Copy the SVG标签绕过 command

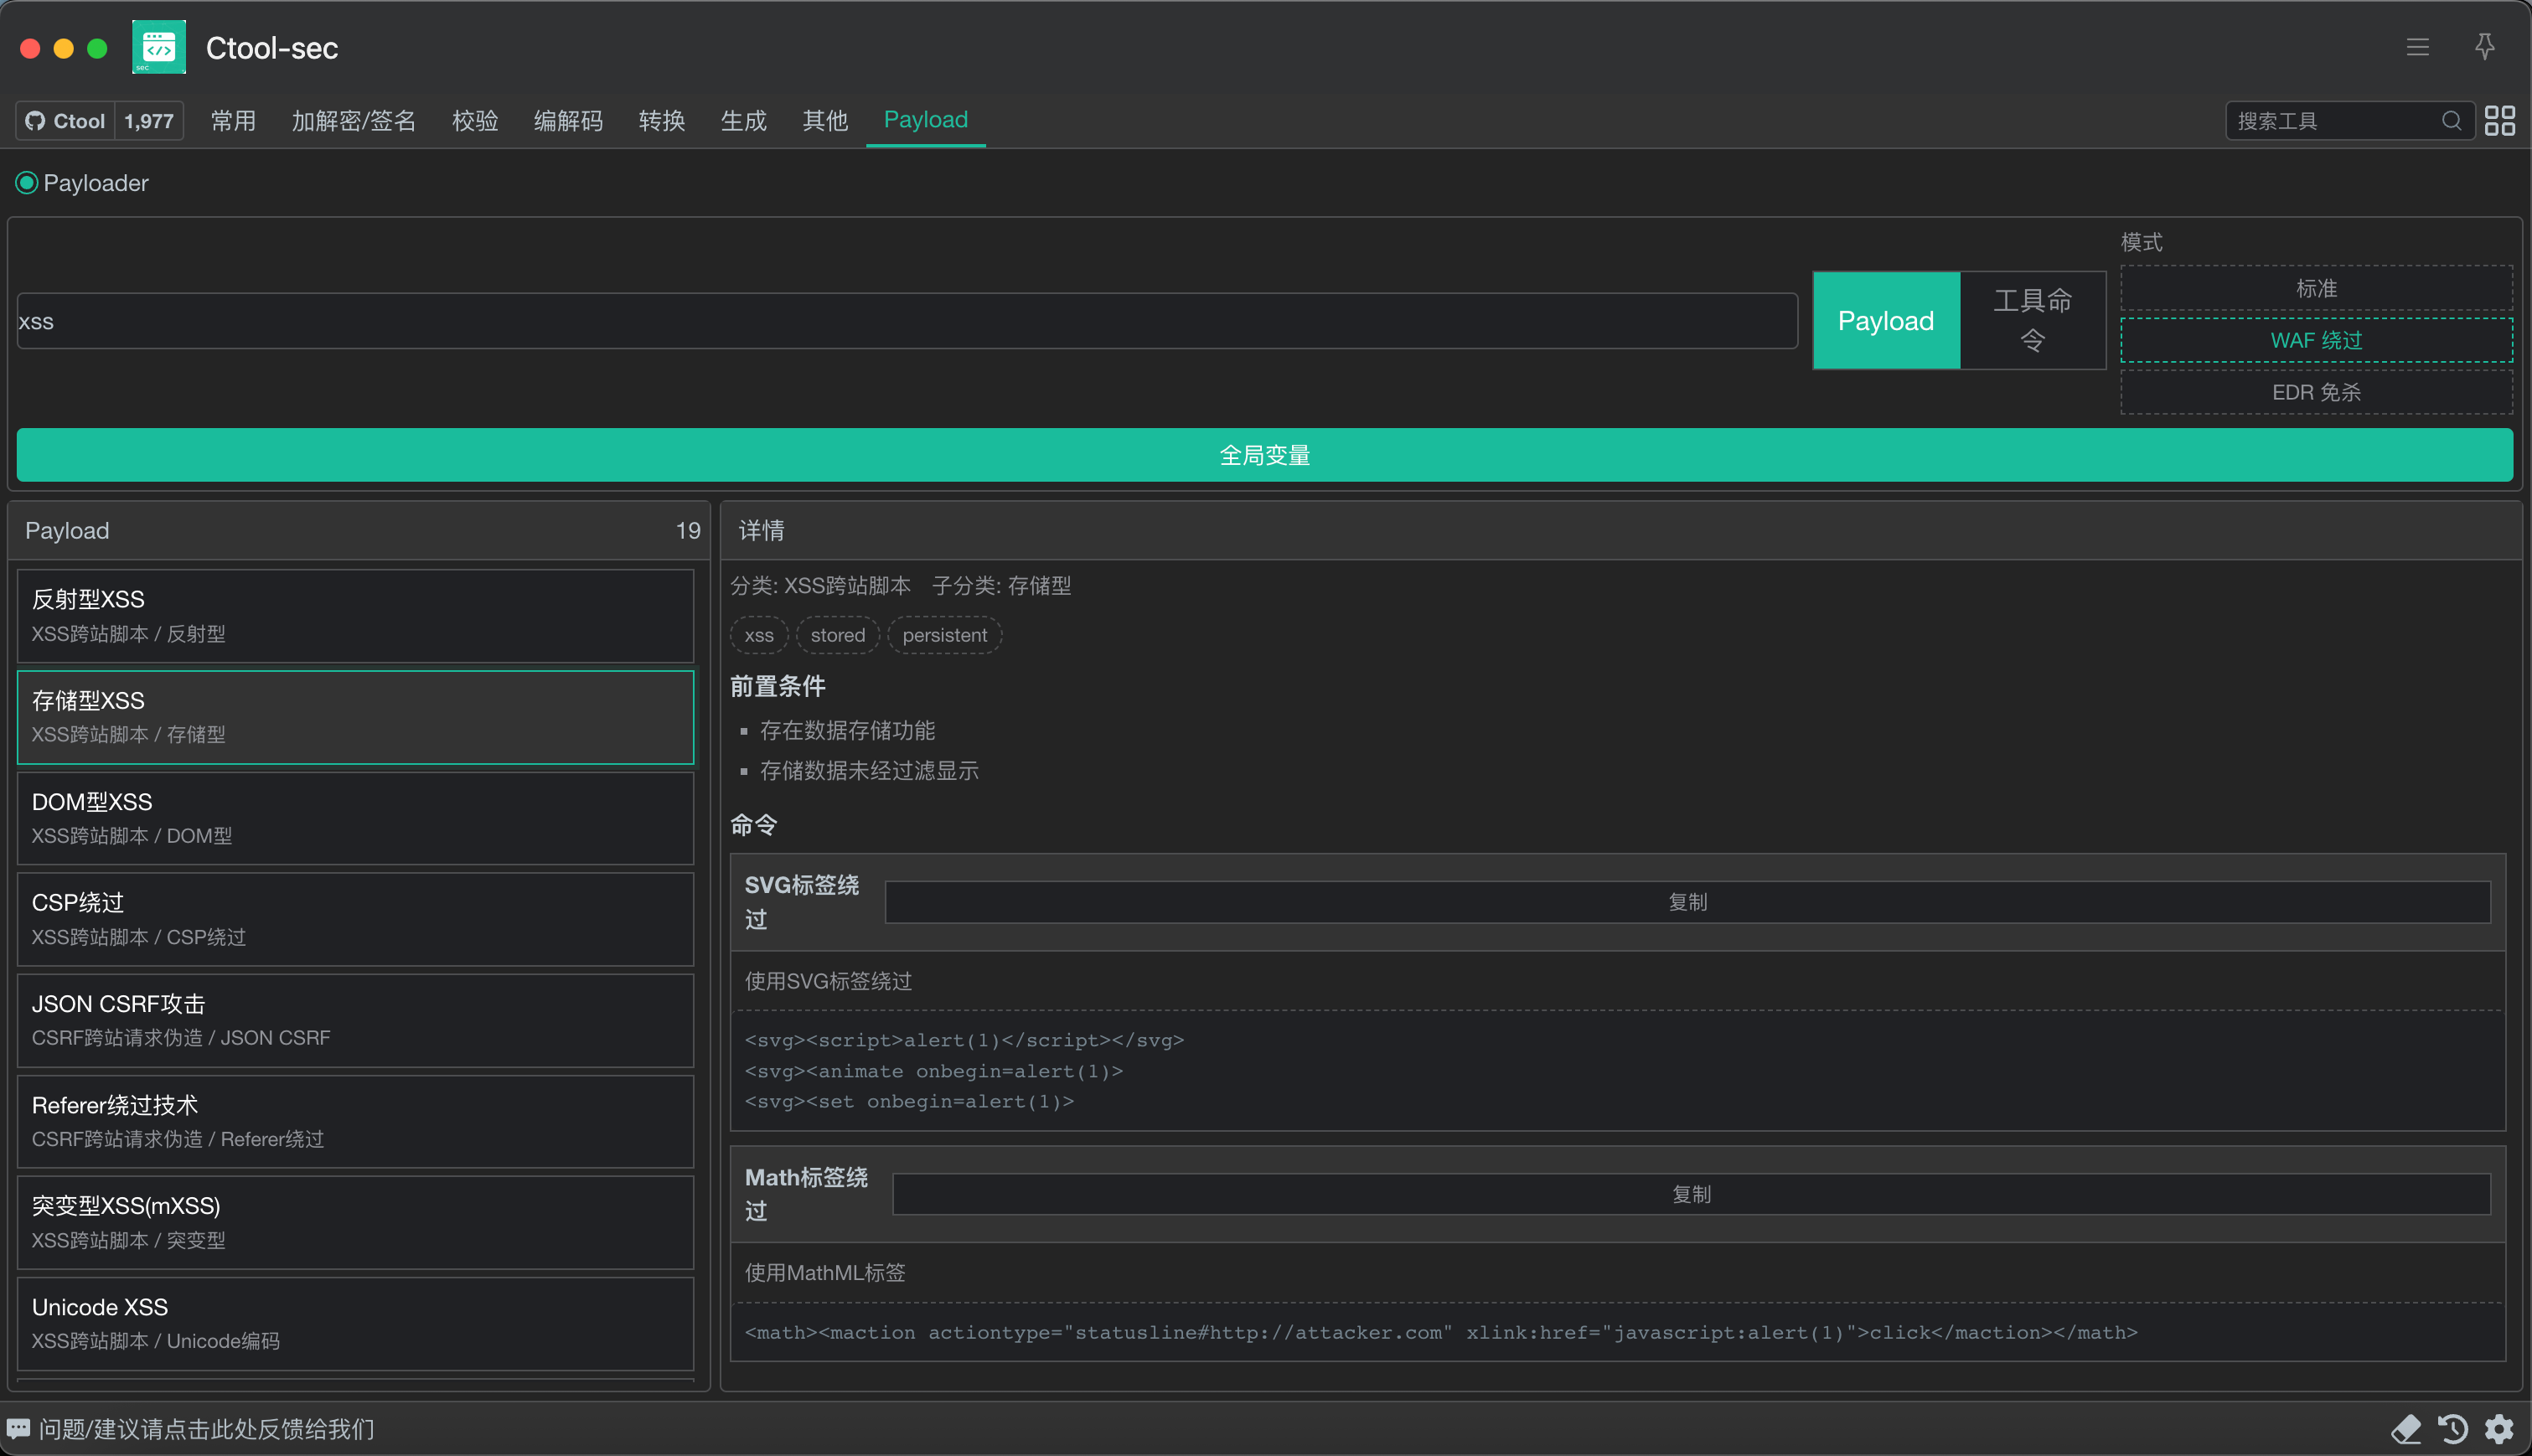pos(1687,902)
